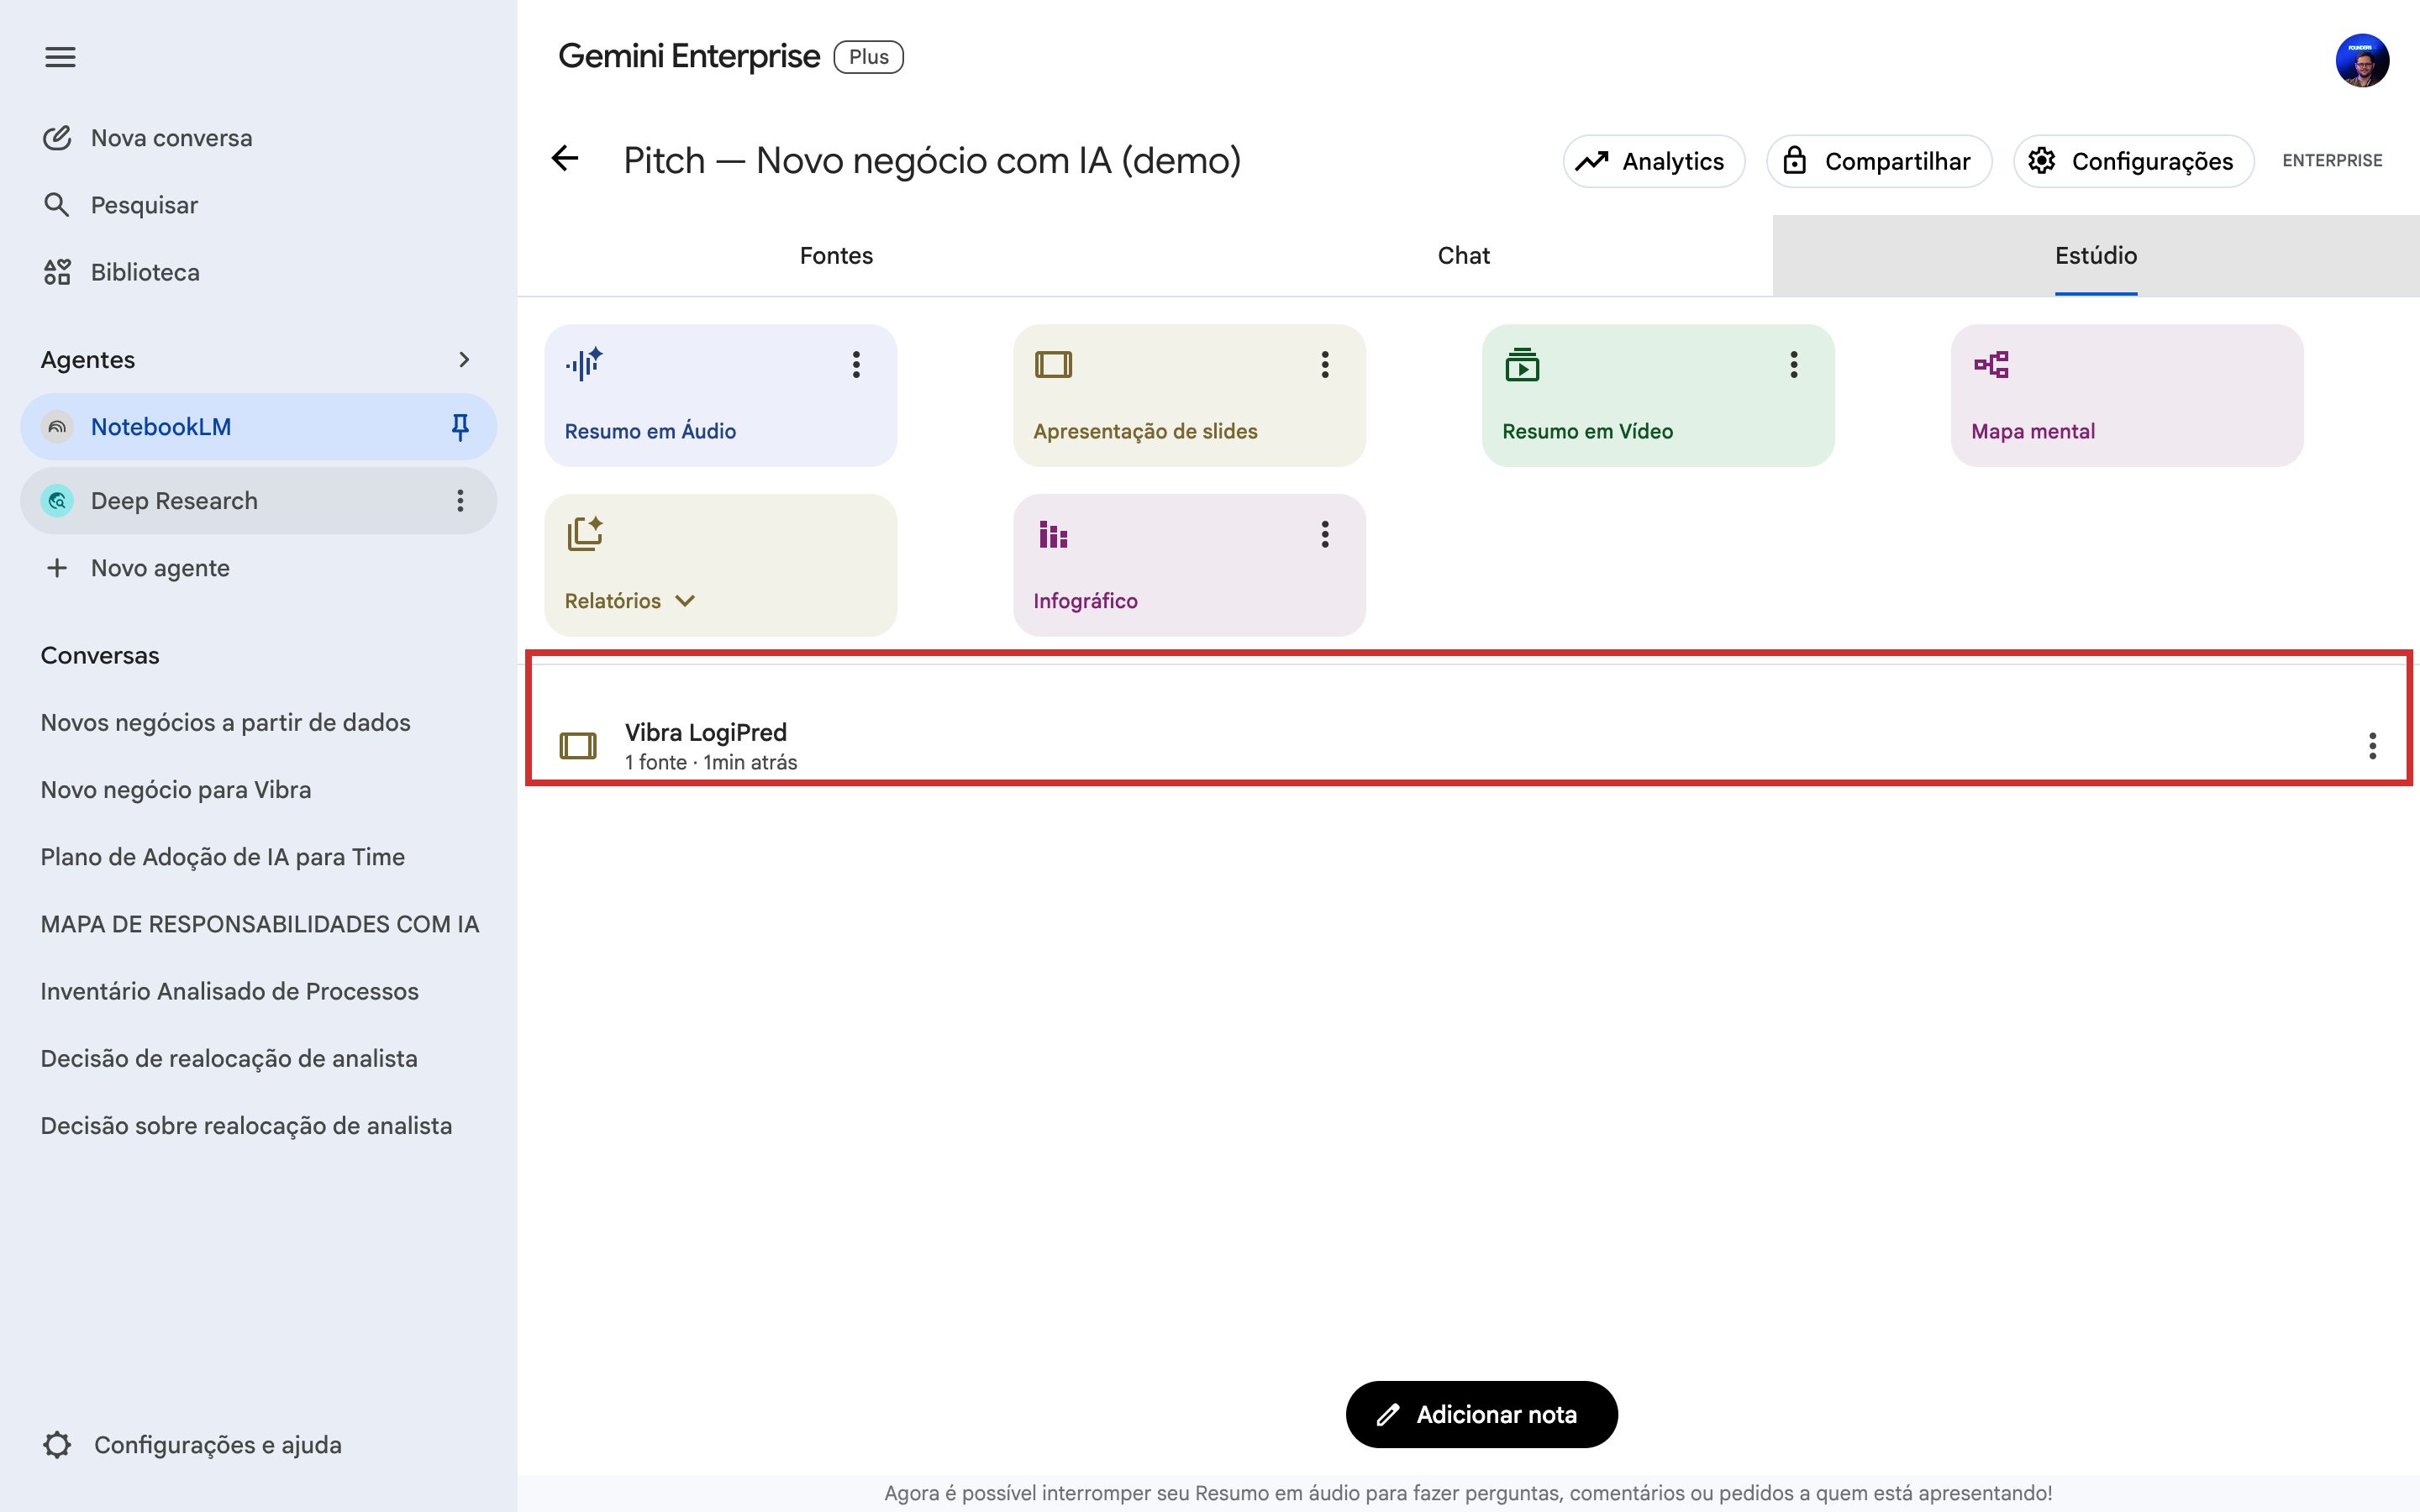The height and width of the screenshot is (1512, 2420).
Task: Click the Plus badge beside Gemini Enterprise
Action: 869,57
